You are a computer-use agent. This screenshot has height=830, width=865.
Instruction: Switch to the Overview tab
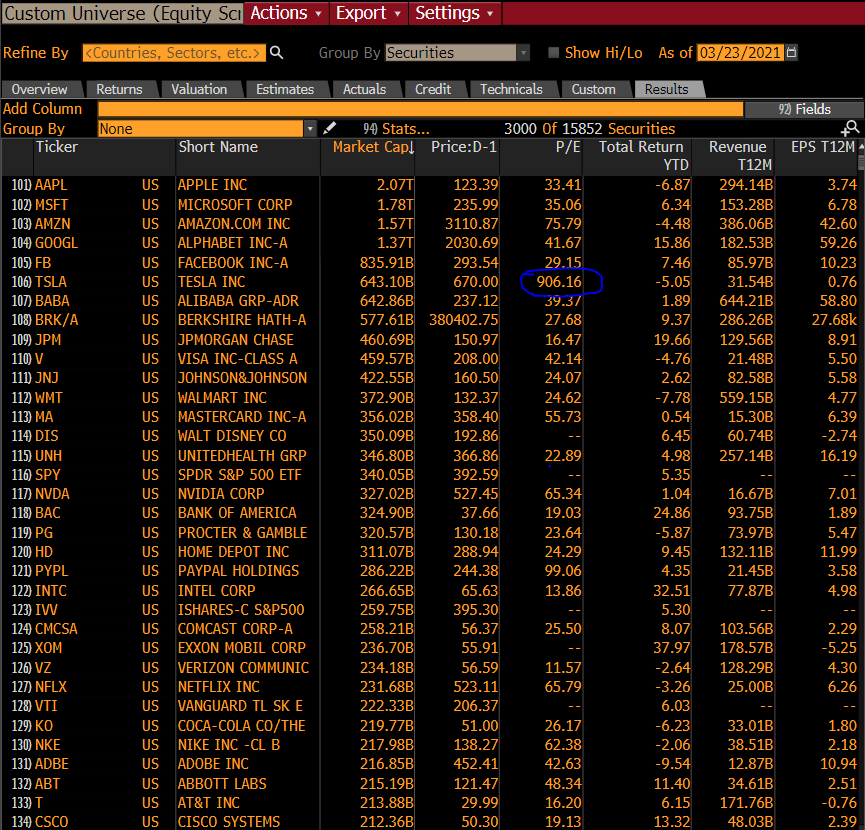pos(40,89)
